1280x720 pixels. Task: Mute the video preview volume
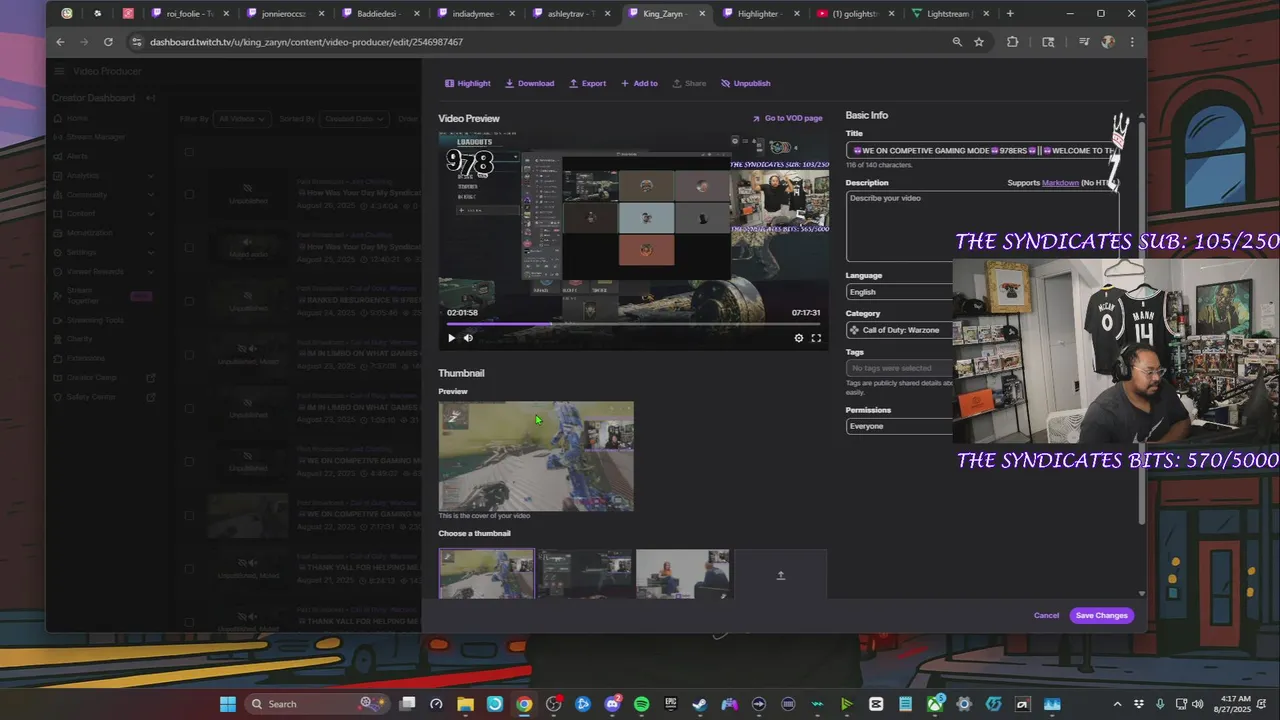tap(468, 338)
